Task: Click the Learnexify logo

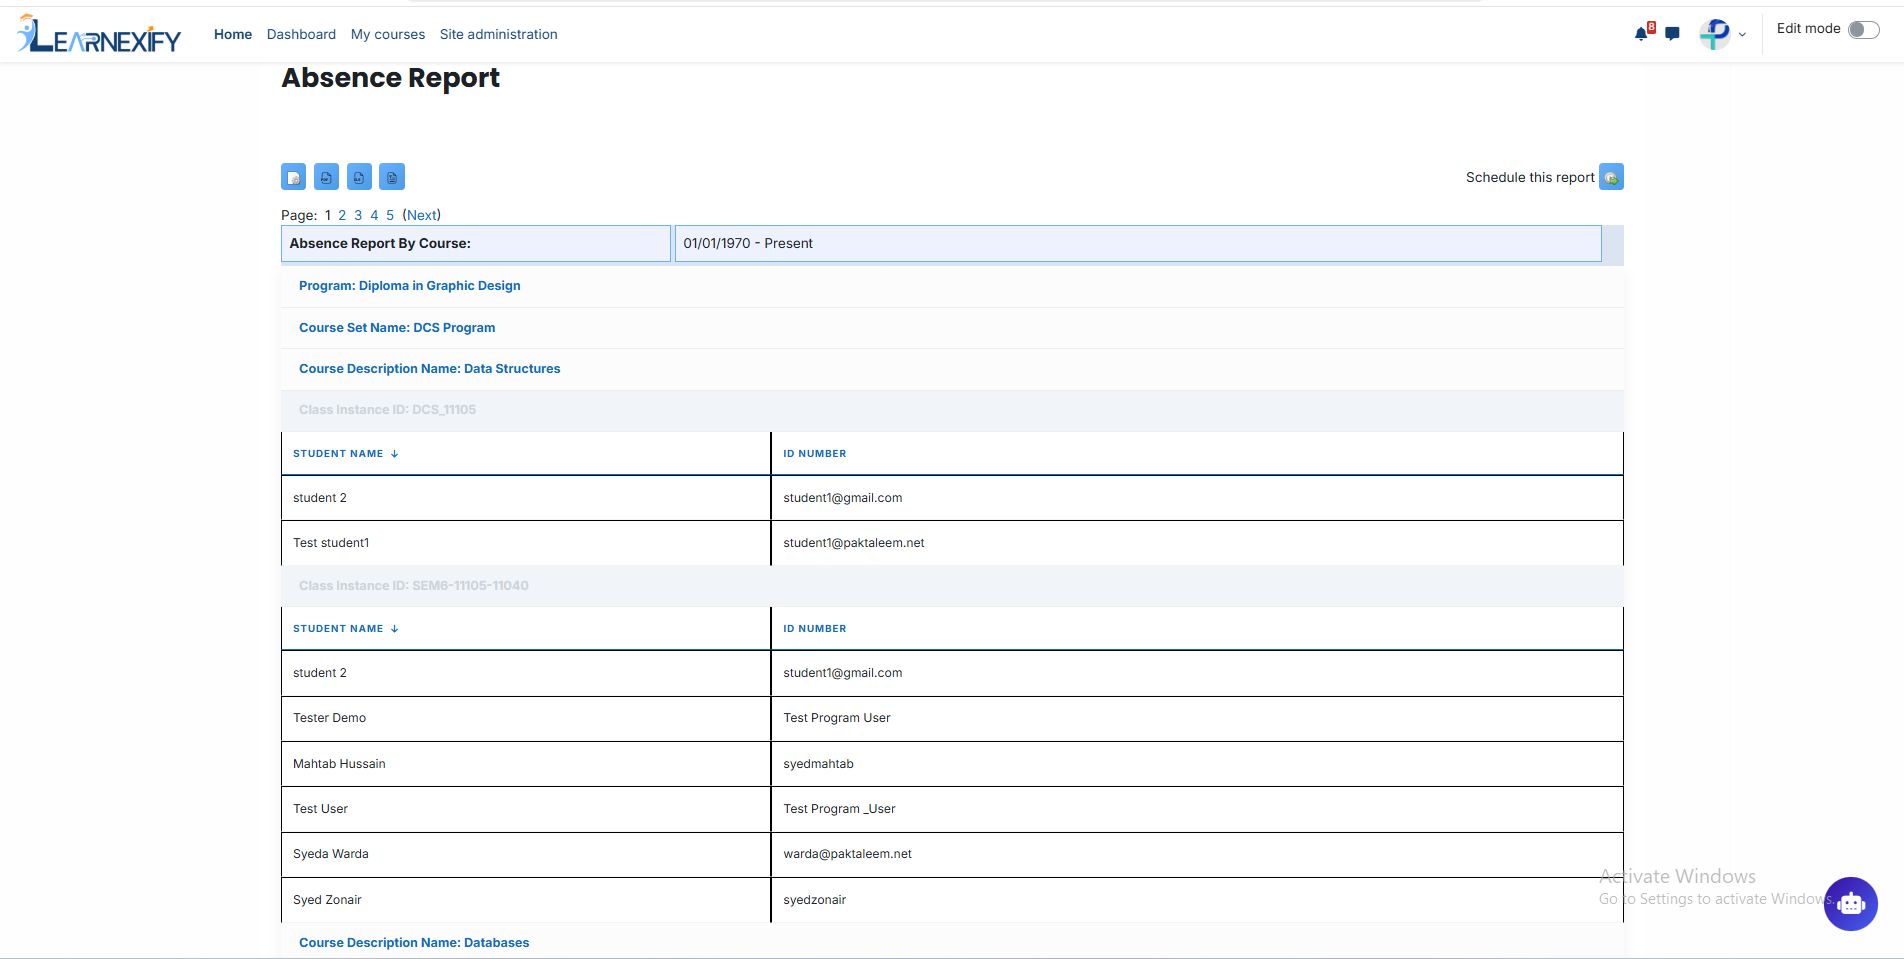Action: (99, 34)
